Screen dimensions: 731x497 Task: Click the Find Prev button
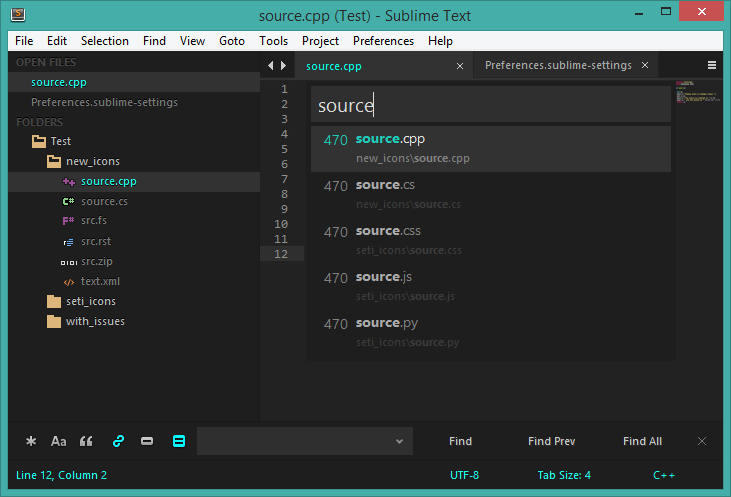(552, 441)
